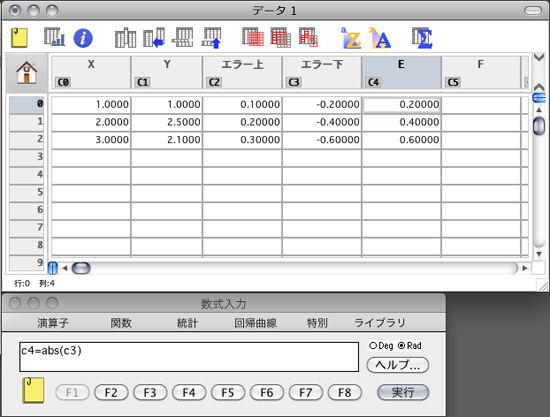
Task: Select the Rad radio button
Action: click(x=402, y=346)
